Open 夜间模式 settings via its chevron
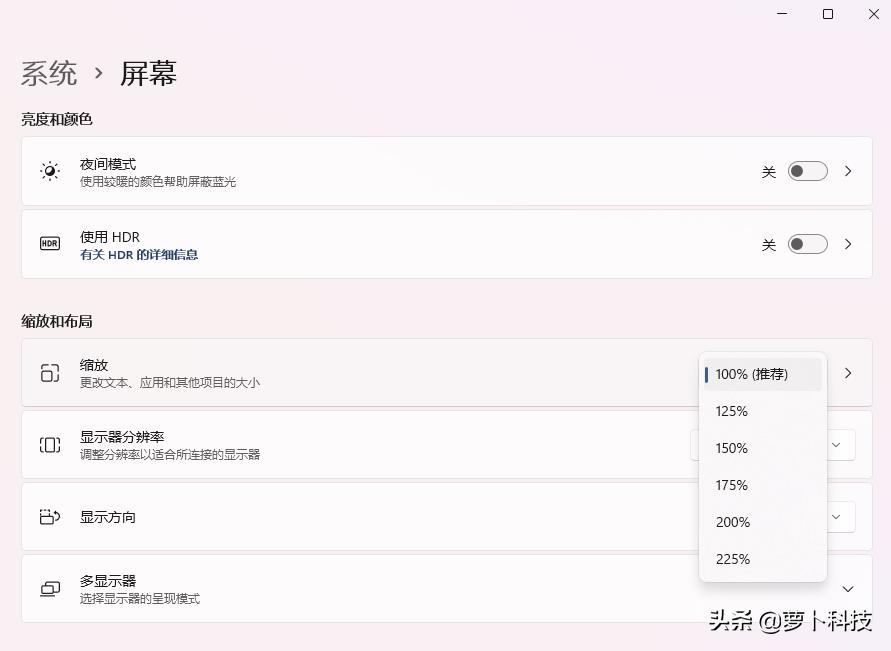Viewport: 891px width, 651px height. pos(848,170)
